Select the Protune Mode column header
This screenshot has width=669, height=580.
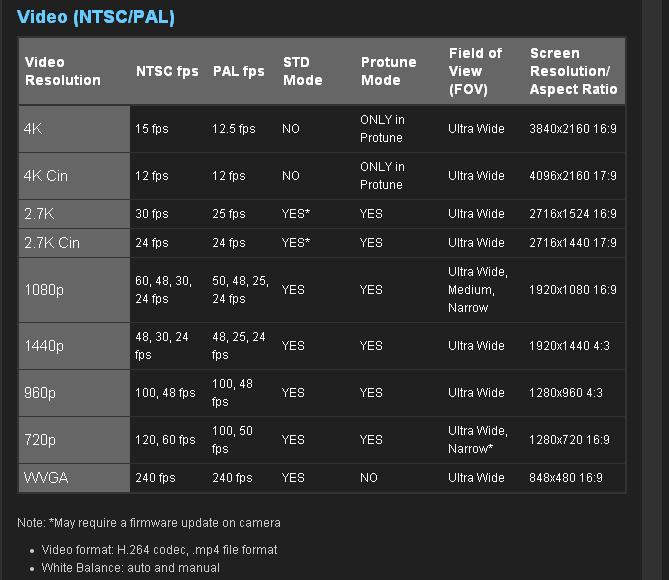(x=388, y=71)
